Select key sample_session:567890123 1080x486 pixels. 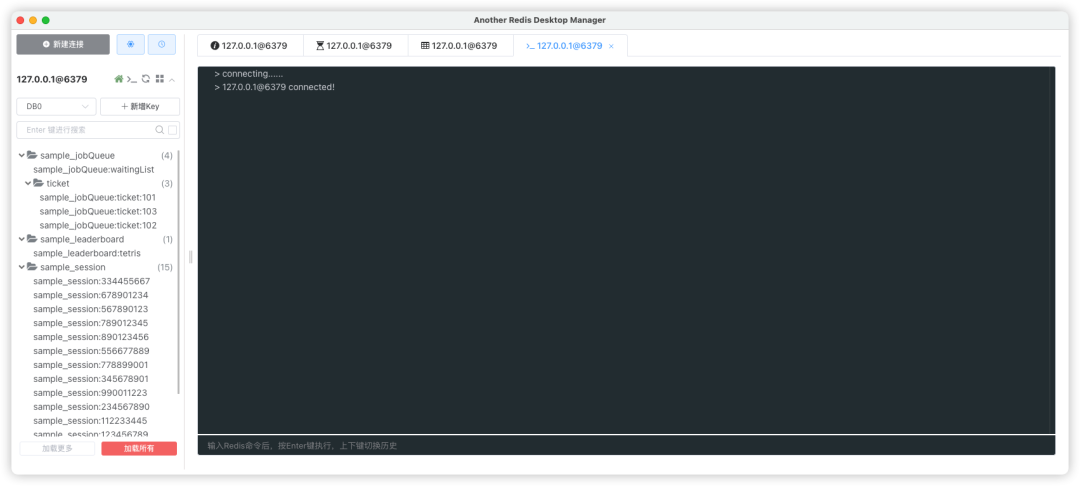coord(91,309)
